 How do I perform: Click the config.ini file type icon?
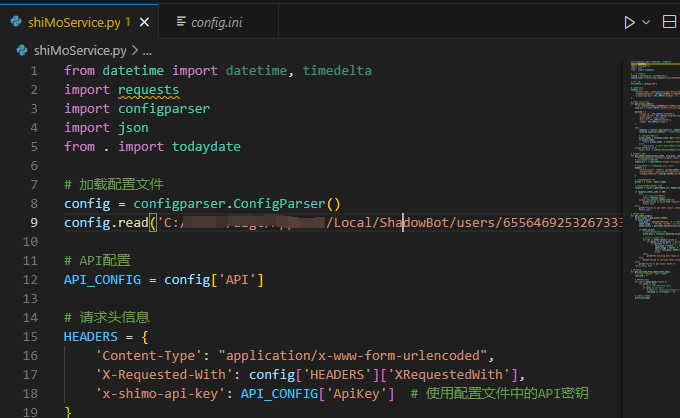pos(181,21)
